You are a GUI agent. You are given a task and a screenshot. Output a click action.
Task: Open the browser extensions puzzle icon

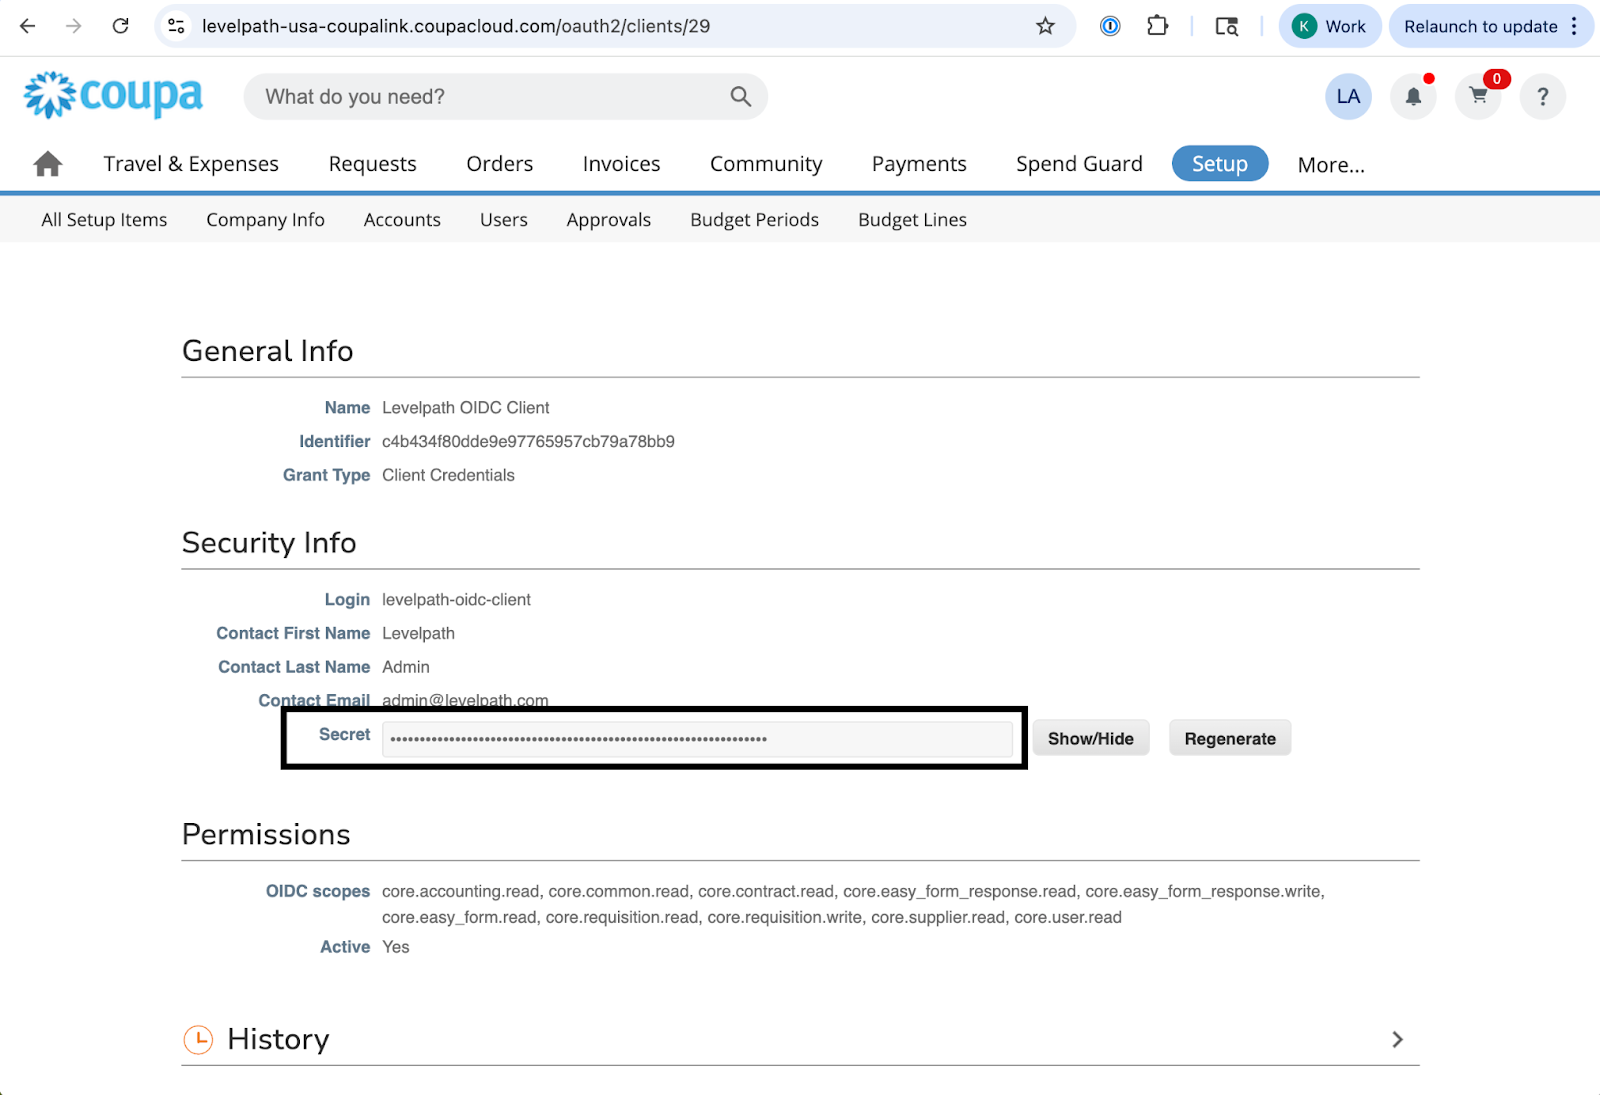pos(1157,27)
